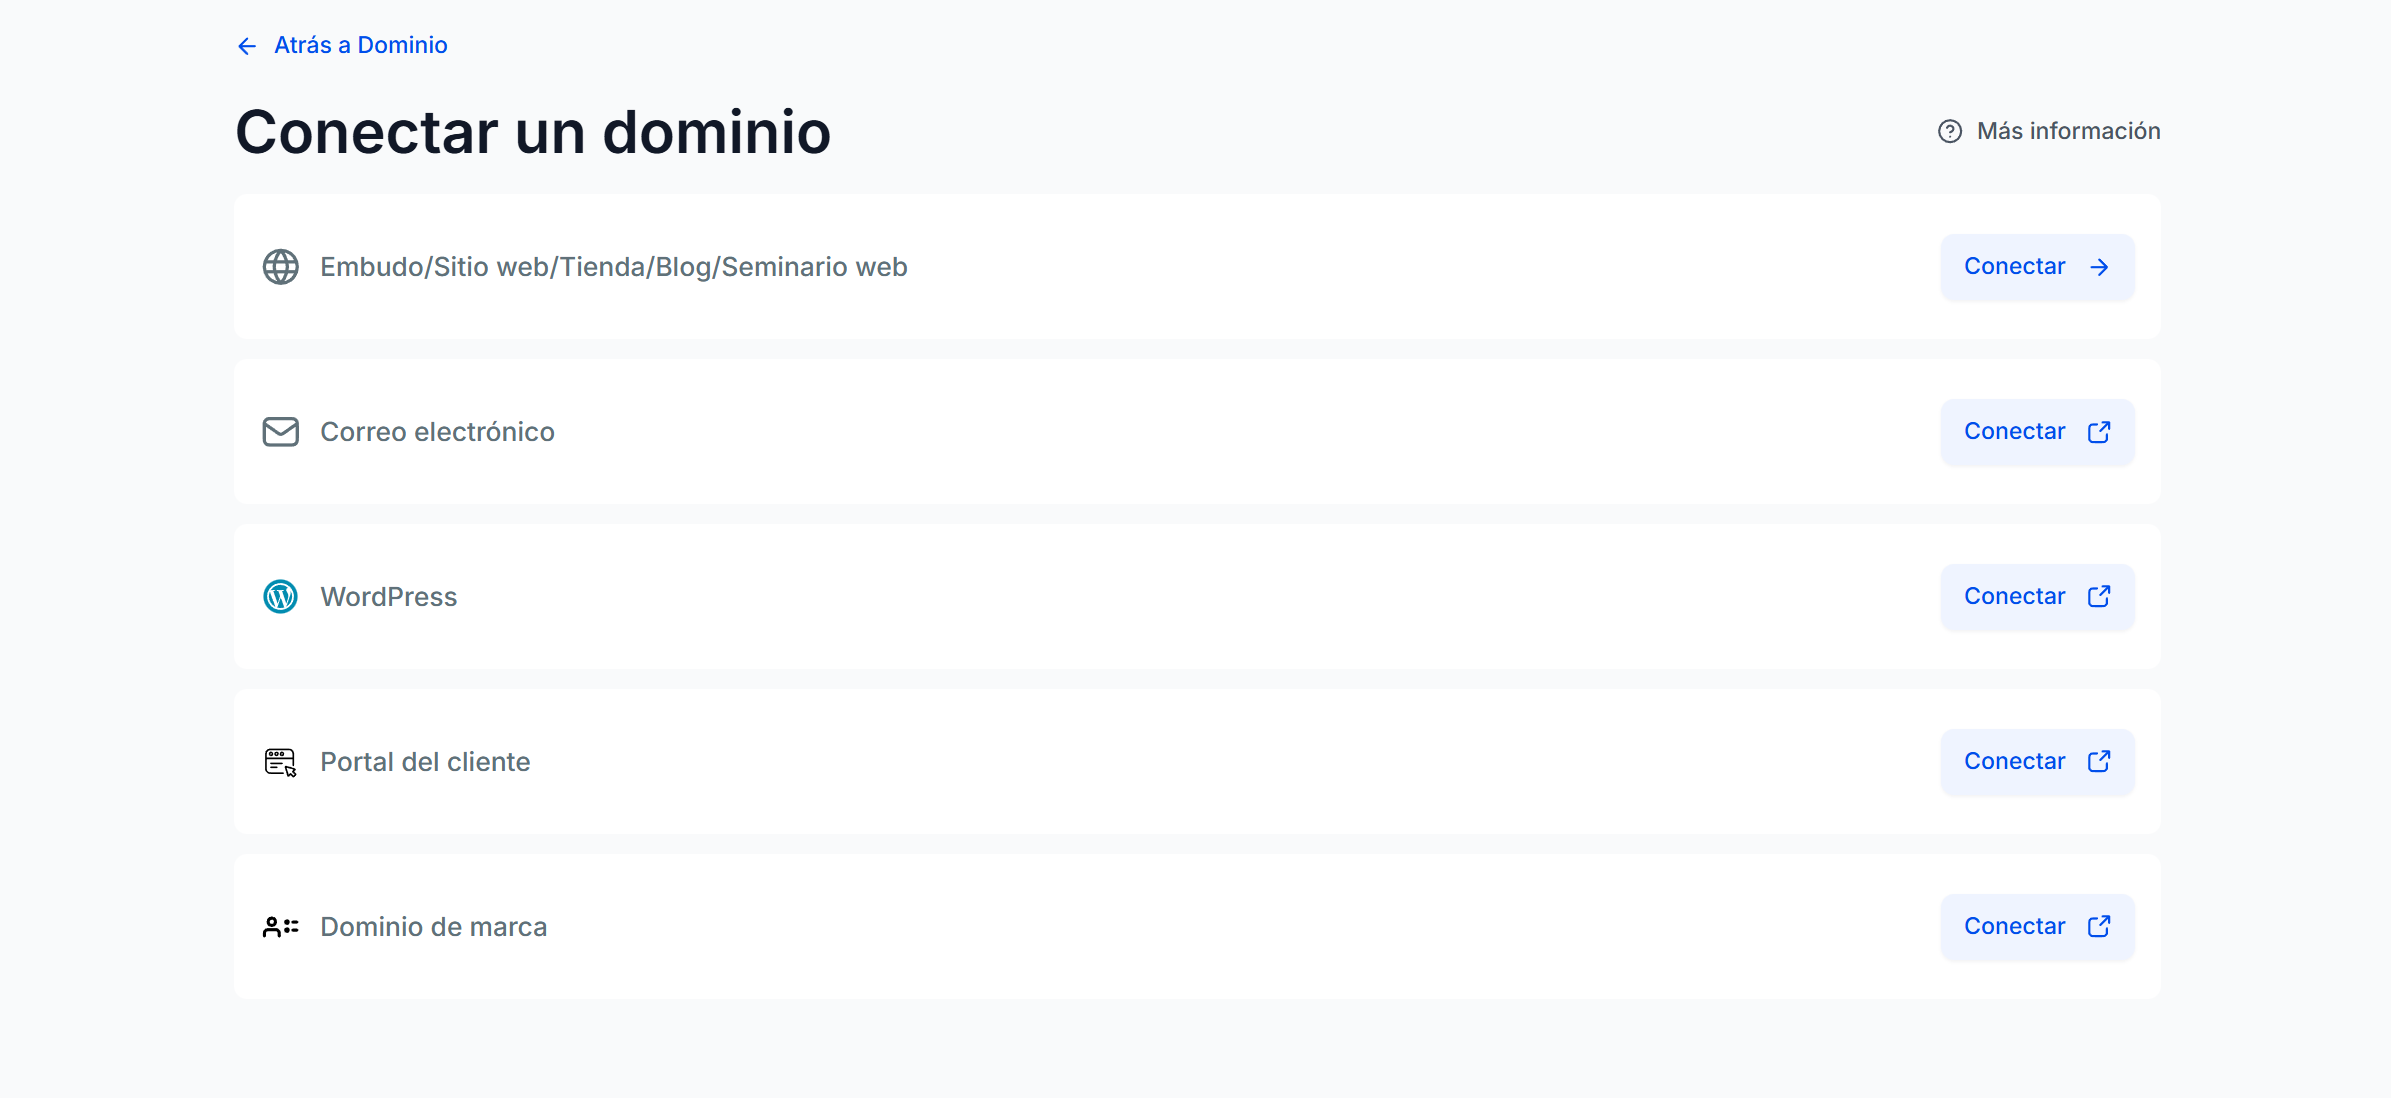This screenshot has height=1098, width=2391.
Task: Click the external link icon for Correo electrónico
Action: point(2099,431)
